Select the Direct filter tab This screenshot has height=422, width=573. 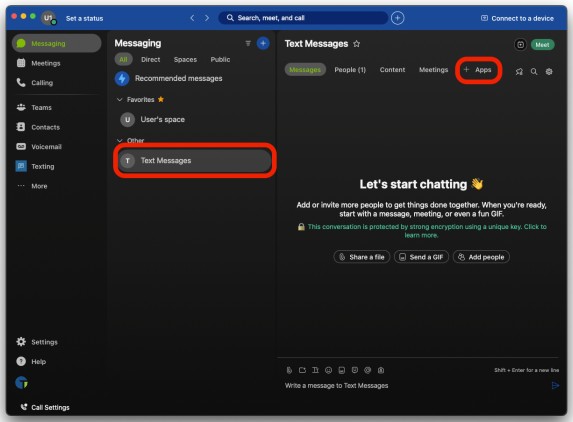click(151, 60)
